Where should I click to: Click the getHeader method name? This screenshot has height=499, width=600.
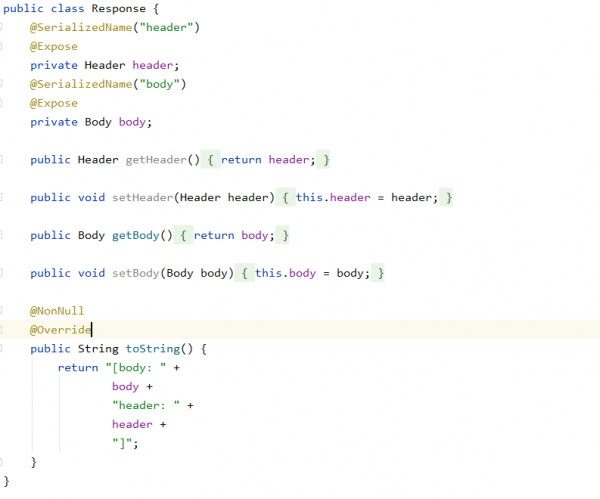click(x=156, y=160)
